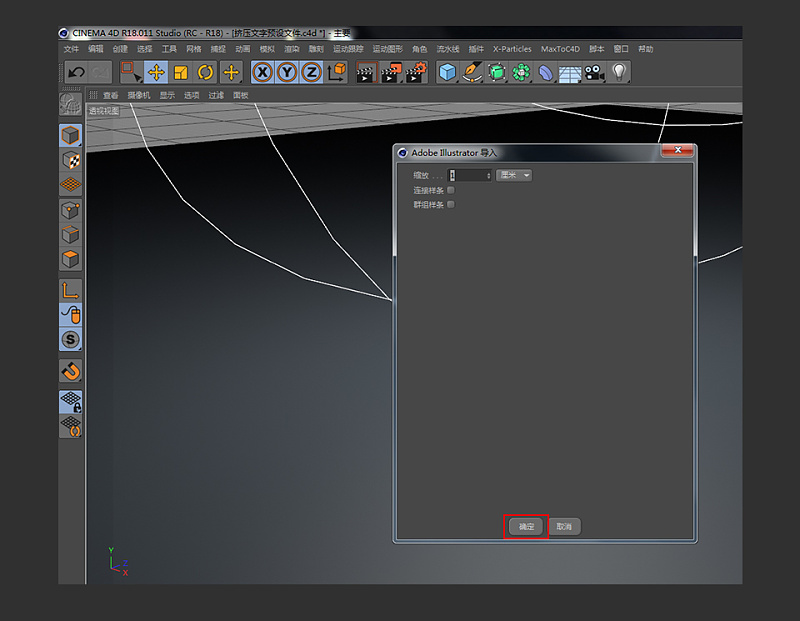
Task: Click the Camera object icon
Action: click(595, 72)
